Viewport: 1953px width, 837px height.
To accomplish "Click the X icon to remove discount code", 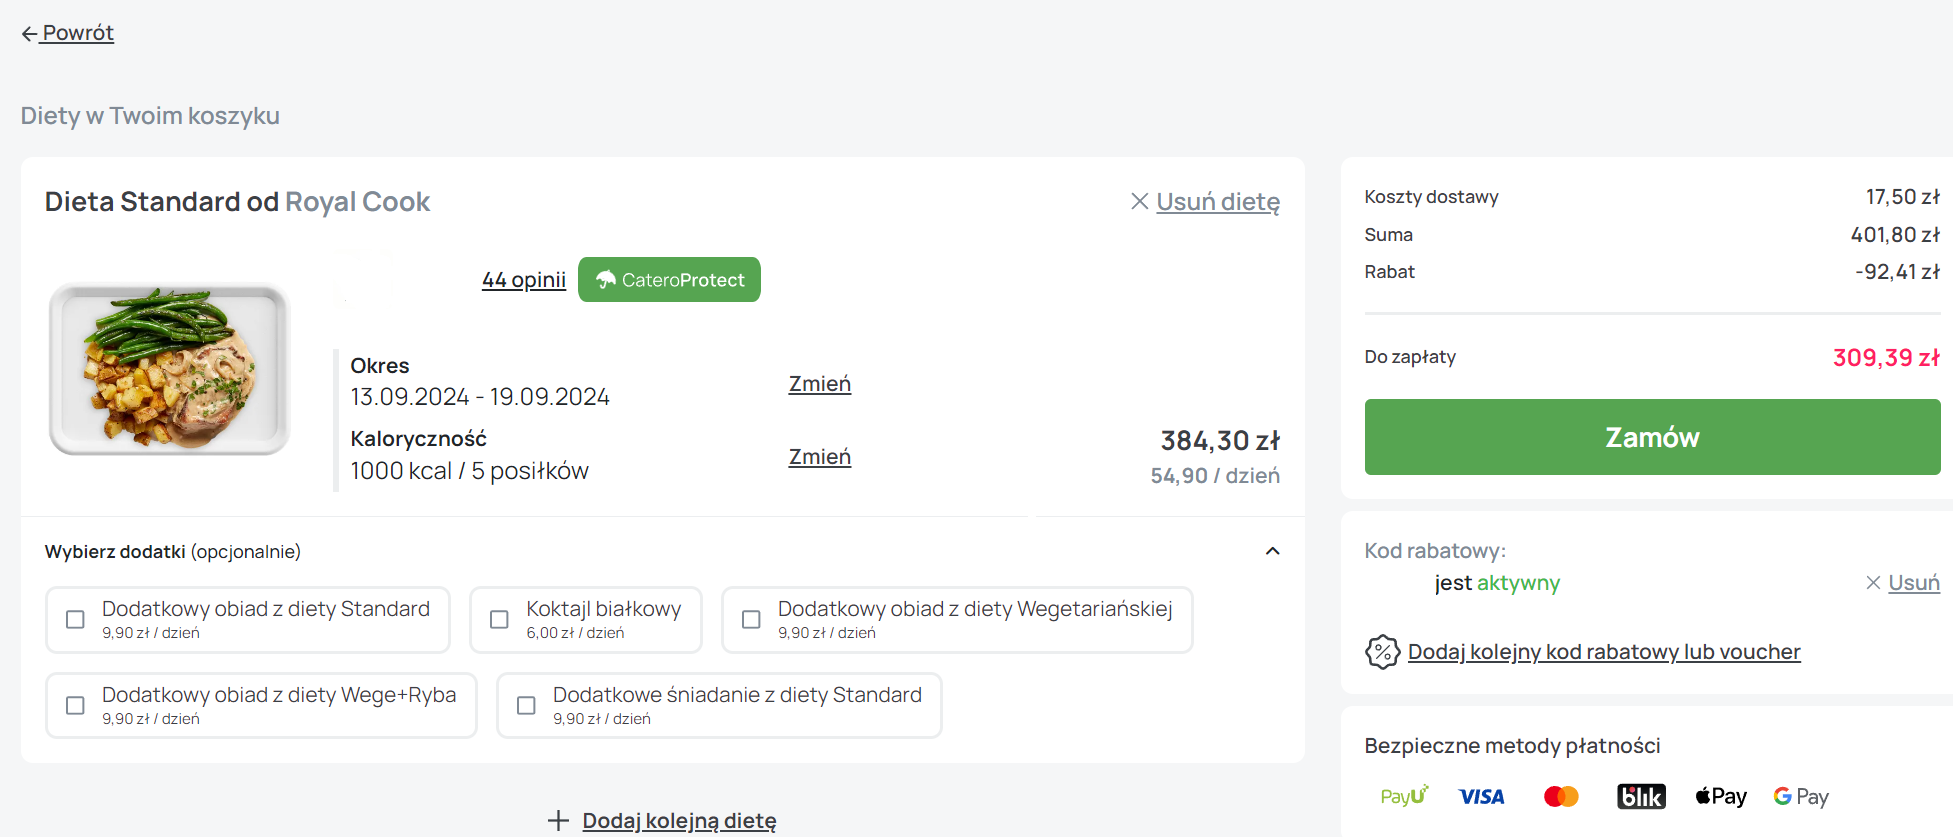I will click(1873, 583).
